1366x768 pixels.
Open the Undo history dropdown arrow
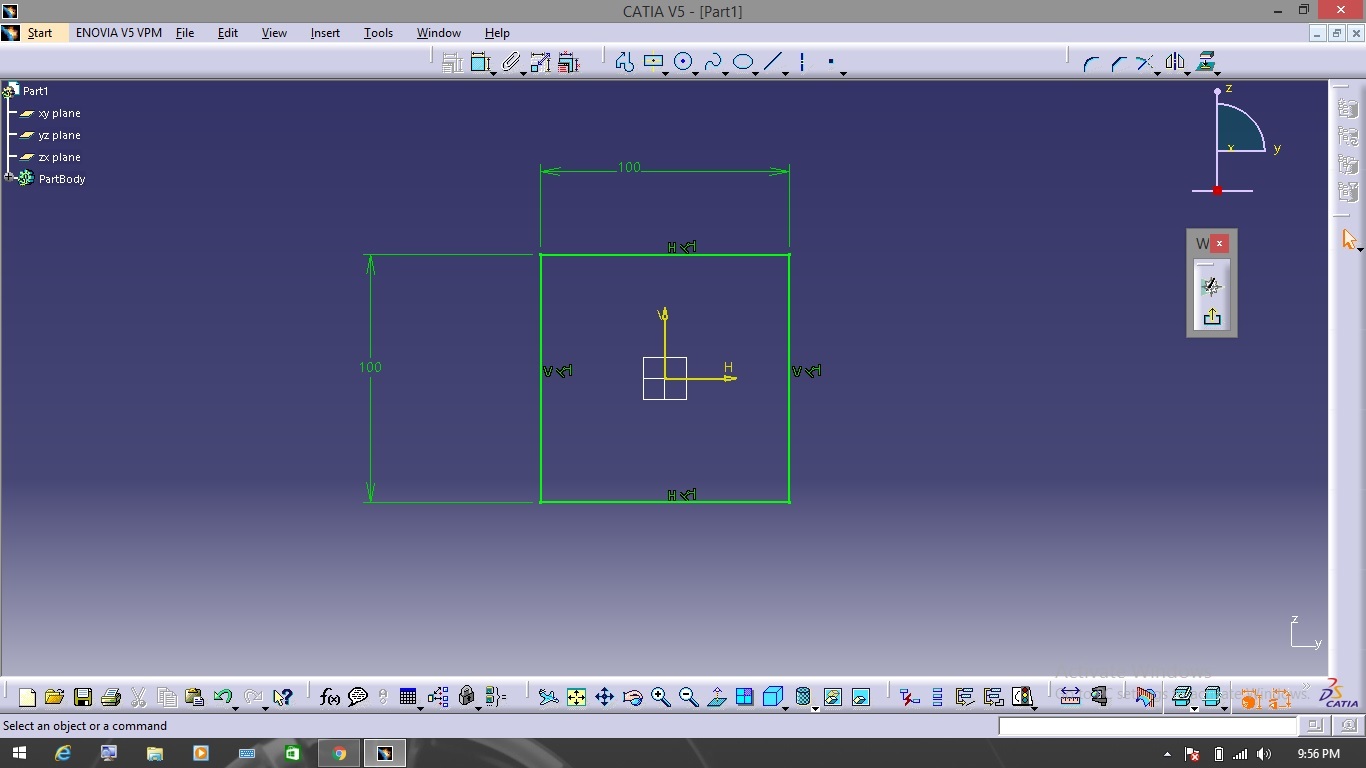pos(235,708)
